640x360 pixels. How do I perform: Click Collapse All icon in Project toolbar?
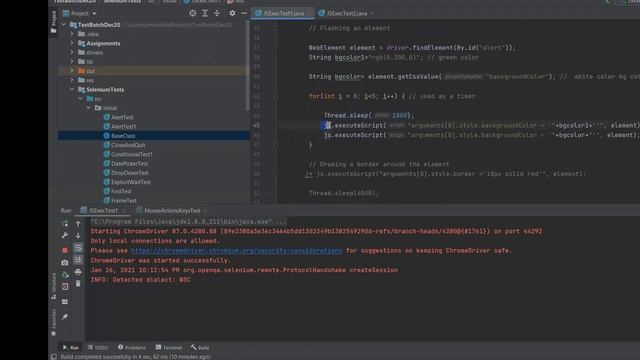pyautogui.click(x=217, y=13)
